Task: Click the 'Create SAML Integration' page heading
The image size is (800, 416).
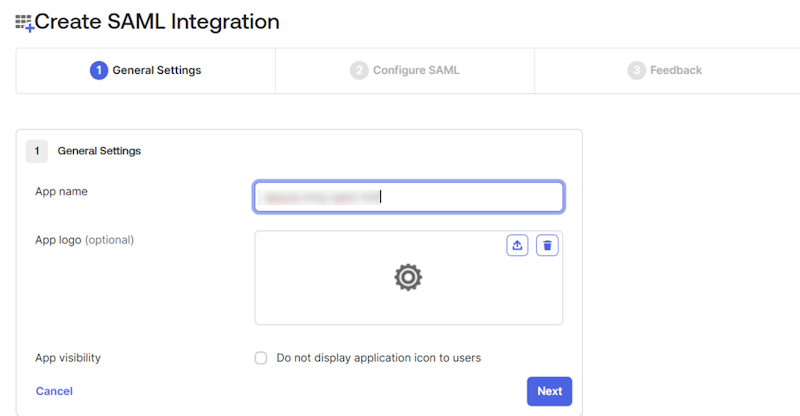Action: tap(157, 21)
